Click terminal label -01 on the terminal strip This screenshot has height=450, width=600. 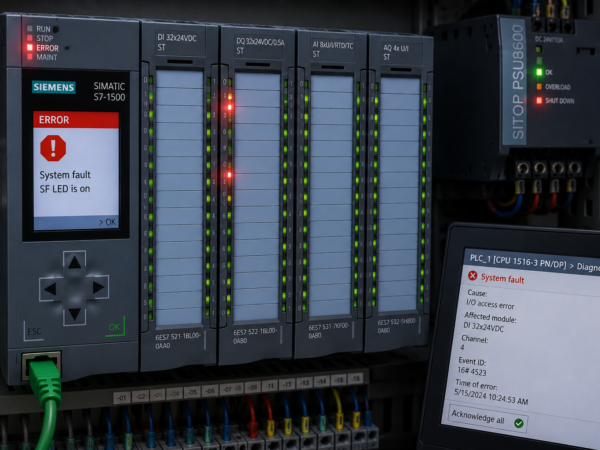click(122, 398)
